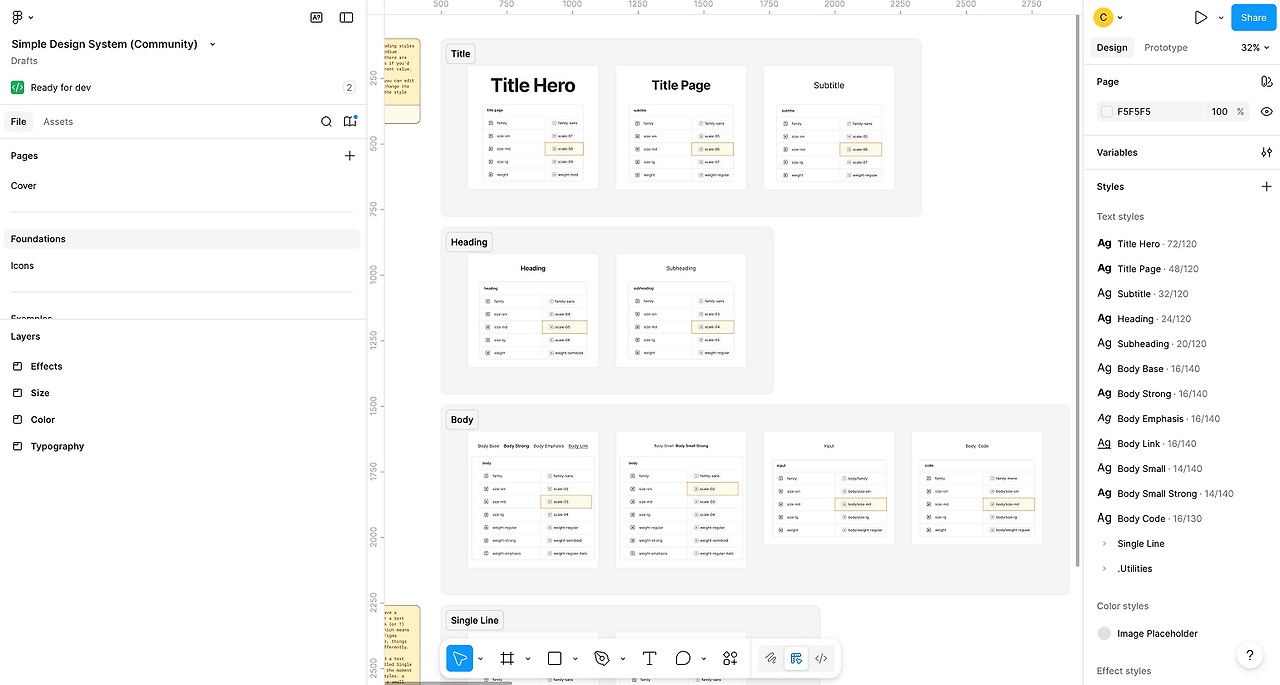Open Comment tool options chevron
Viewport: 1280px width, 685px height.
pyautogui.click(x=703, y=659)
